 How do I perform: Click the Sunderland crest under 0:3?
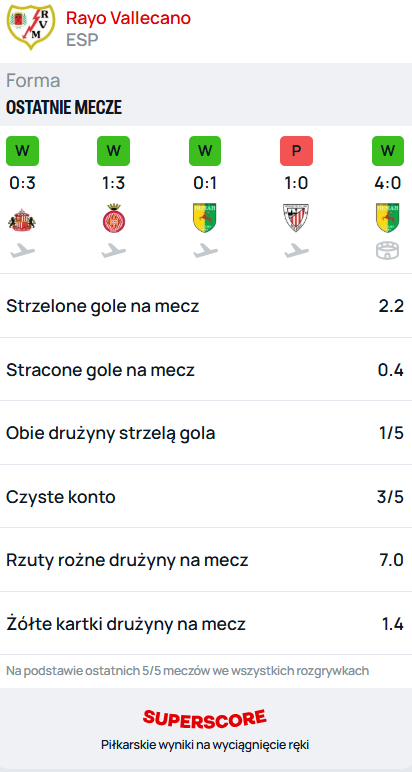(22, 218)
